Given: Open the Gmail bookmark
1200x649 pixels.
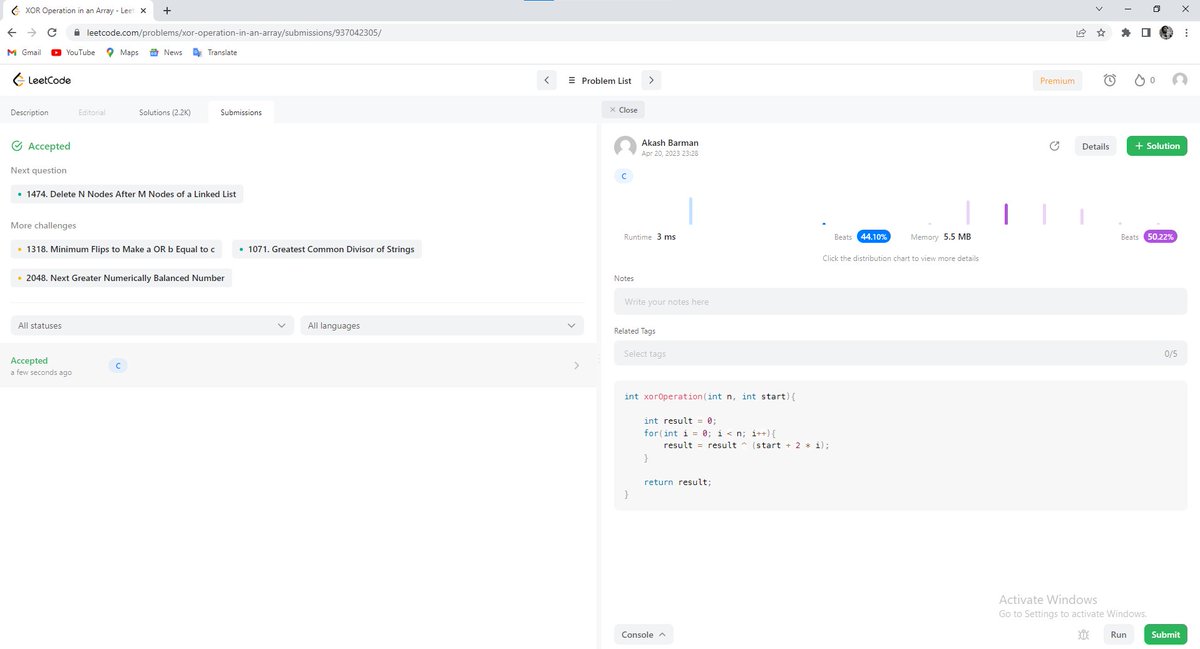Looking at the screenshot, I should [x=24, y=52].
